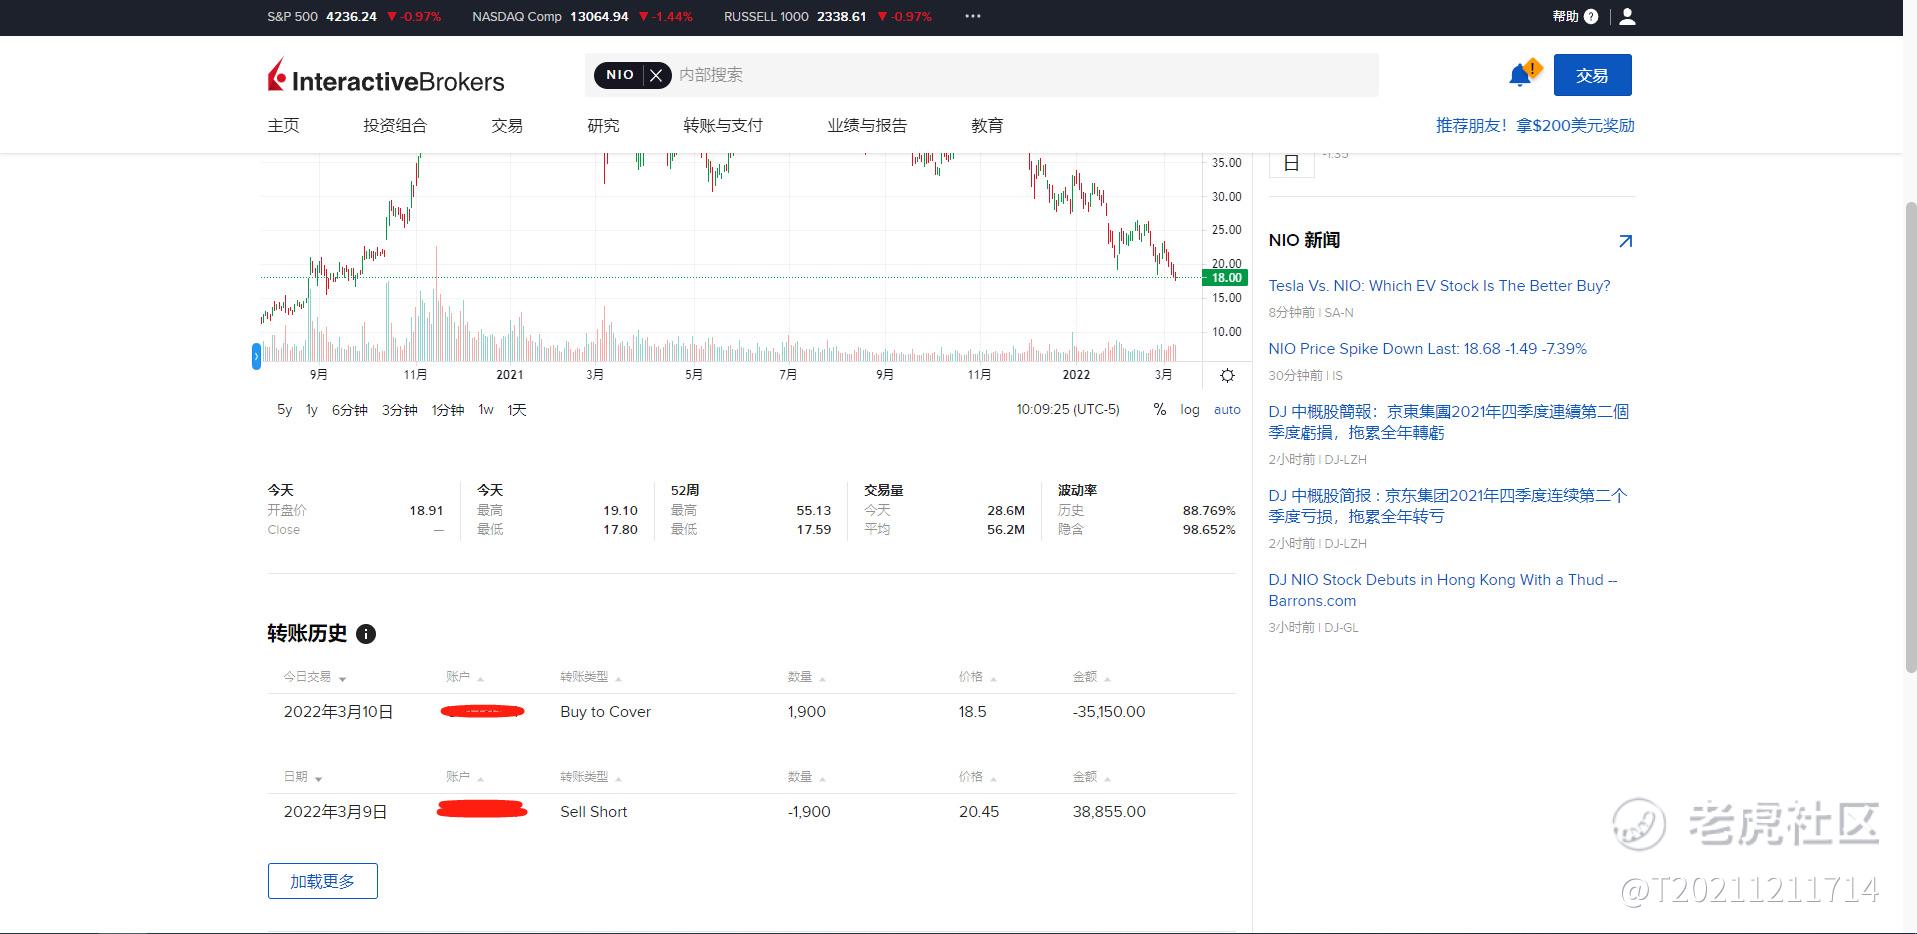This screenshot has height=934, width=1917.
Task: Select the 1y chart range
Action: 311,410
